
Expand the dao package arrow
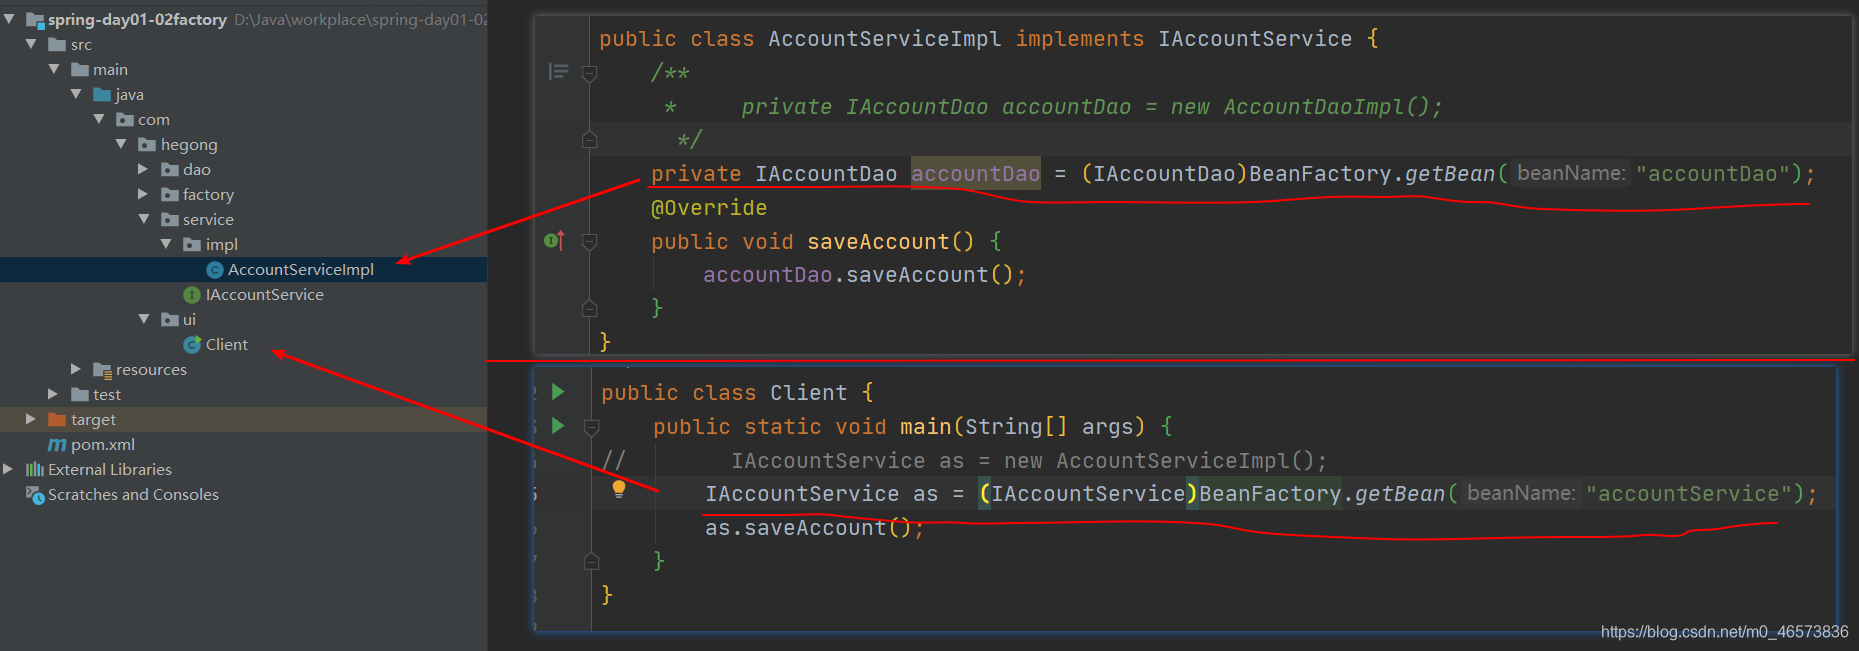[143, 169]
